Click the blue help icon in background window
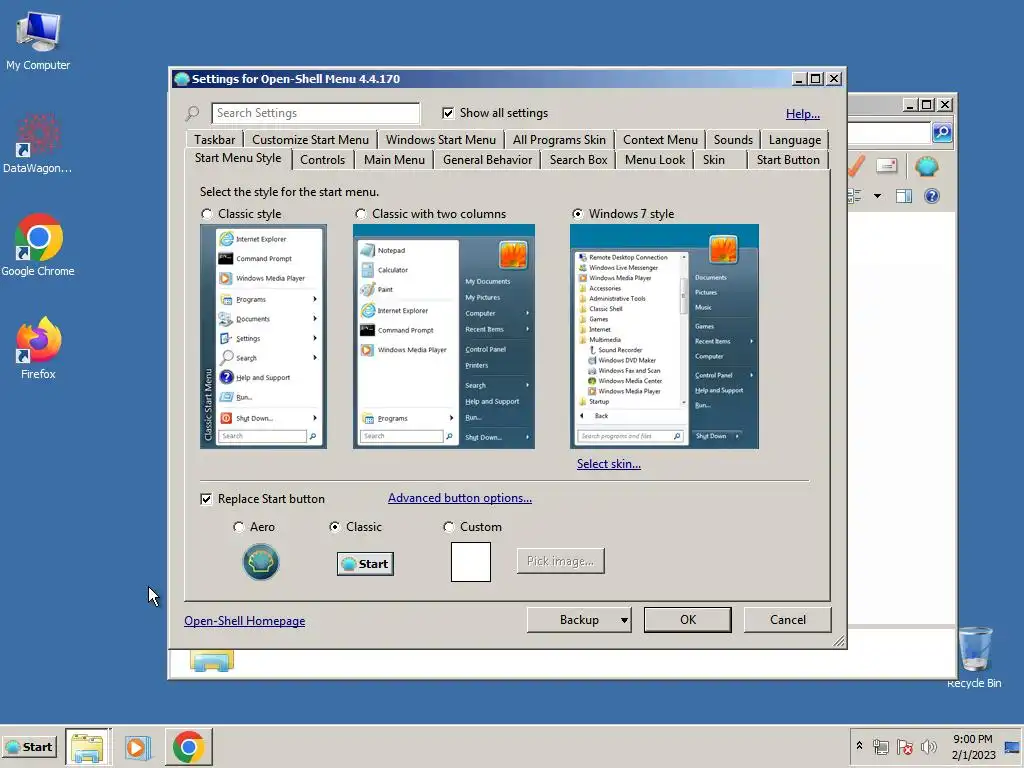1024x768 pixels. click(932, 196)
